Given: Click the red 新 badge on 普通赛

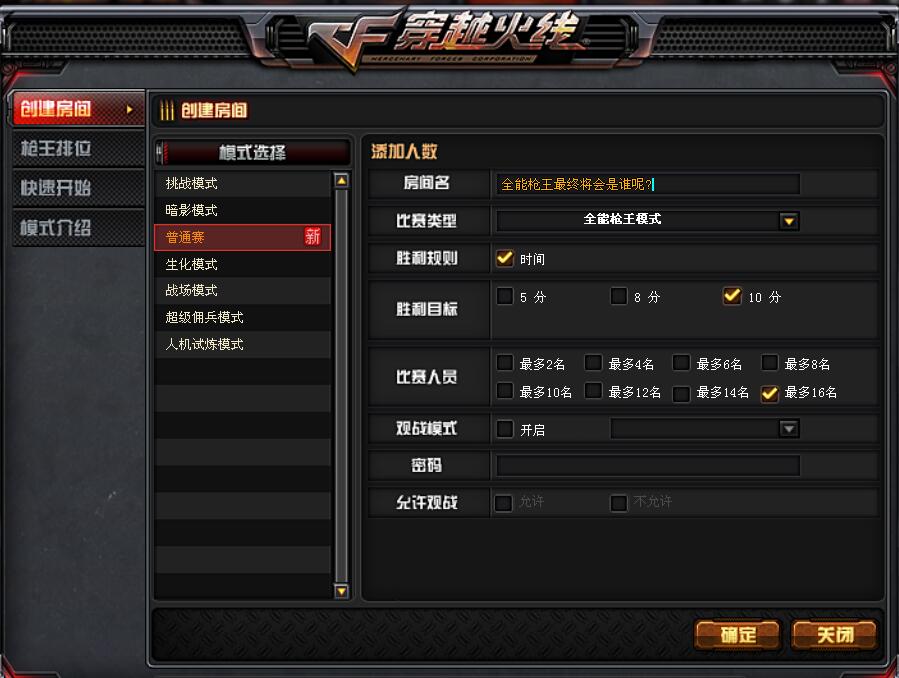Looking at the screenshot, I should pos(312,236).
